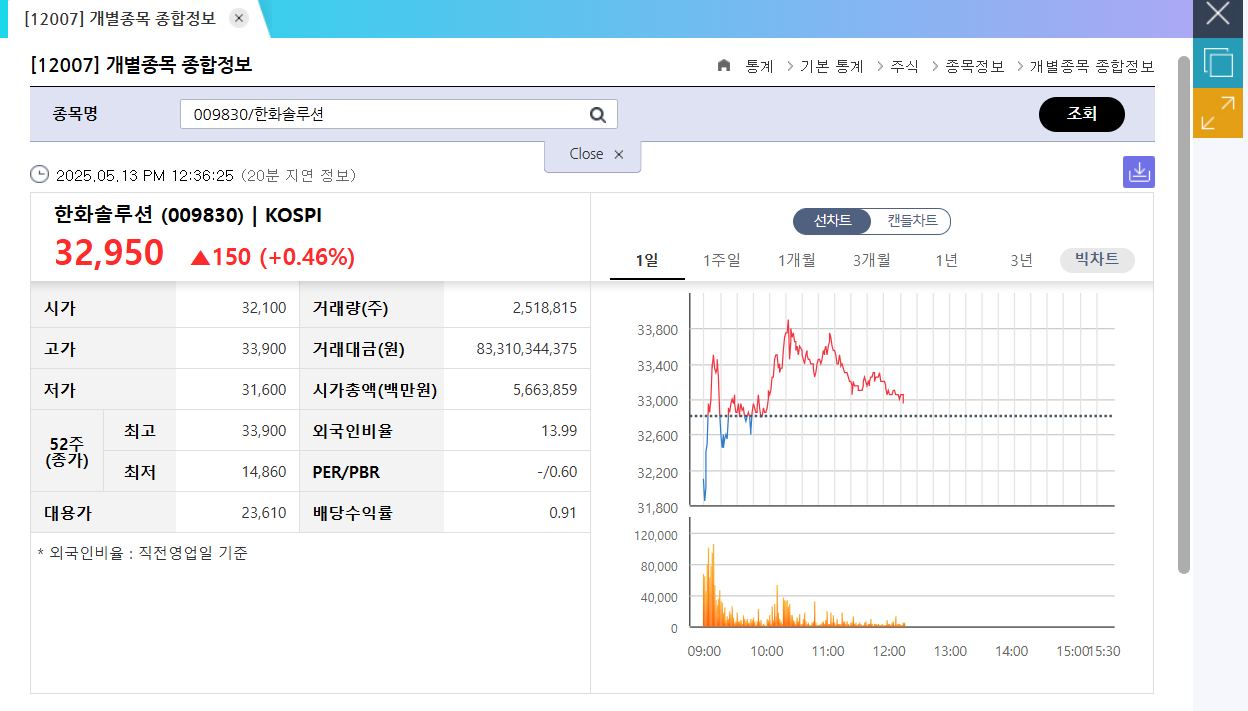Select 선차트 chart display mode
Viewport: 1248px width, 711px height.
[x=832, y=221]
